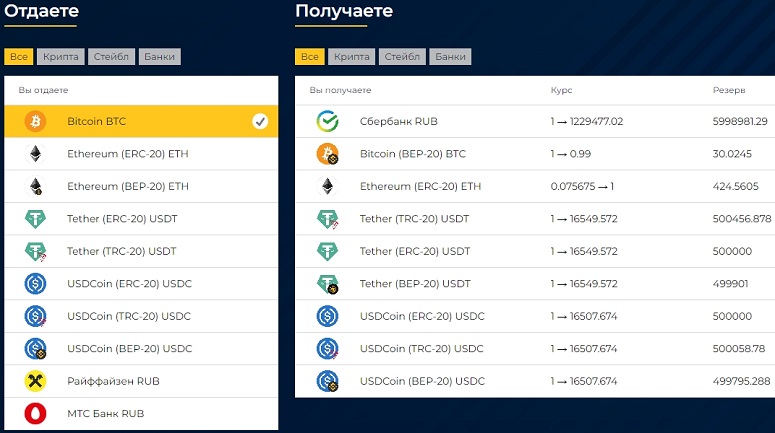The image size is (775, 433).
Task: Click the Tether (BEP-20) icon in receive list
Action: click(x=327, y=284)
